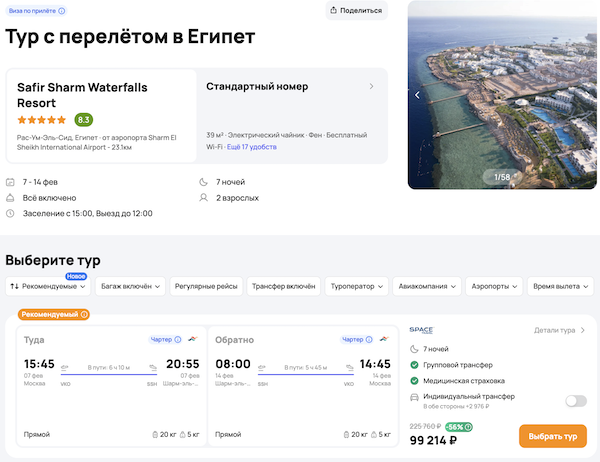Click the 'Поделиться' share button
600x462 pixels.
pos(357,11)
